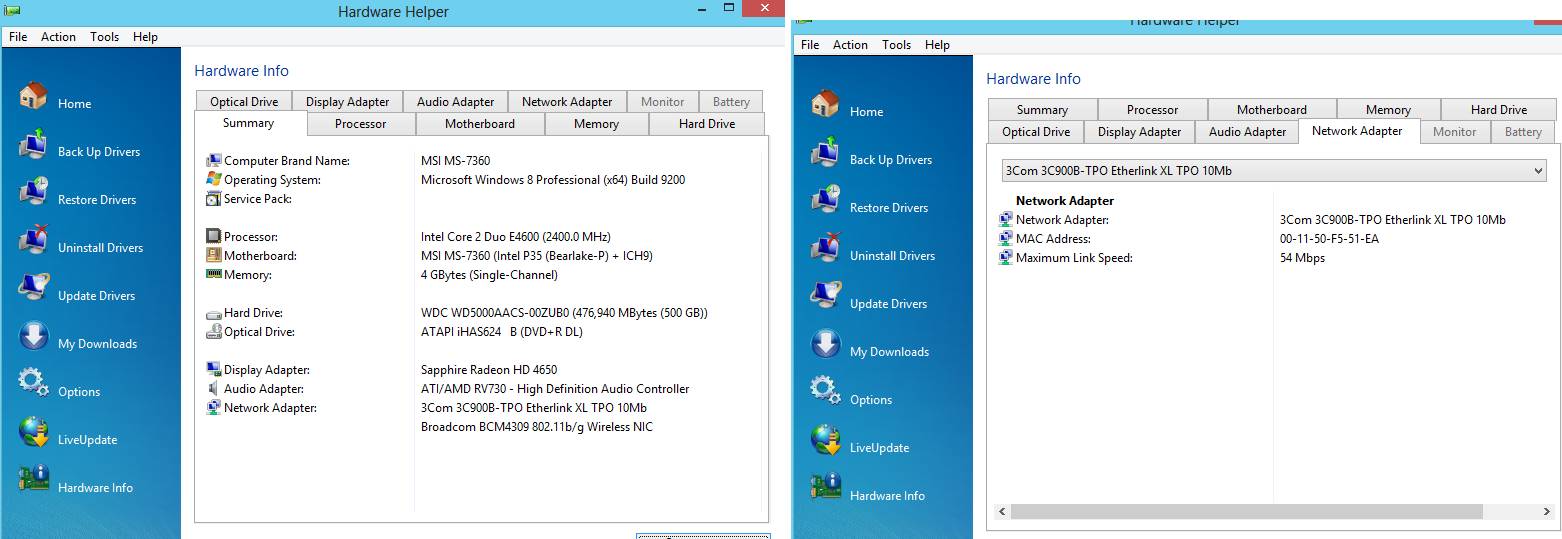Image resolution: width=1562 pixels, height=539 pixels.
Task: Click MAC address value 00-11-50-F5-51-EA
Action: (x=1329, y=239)
